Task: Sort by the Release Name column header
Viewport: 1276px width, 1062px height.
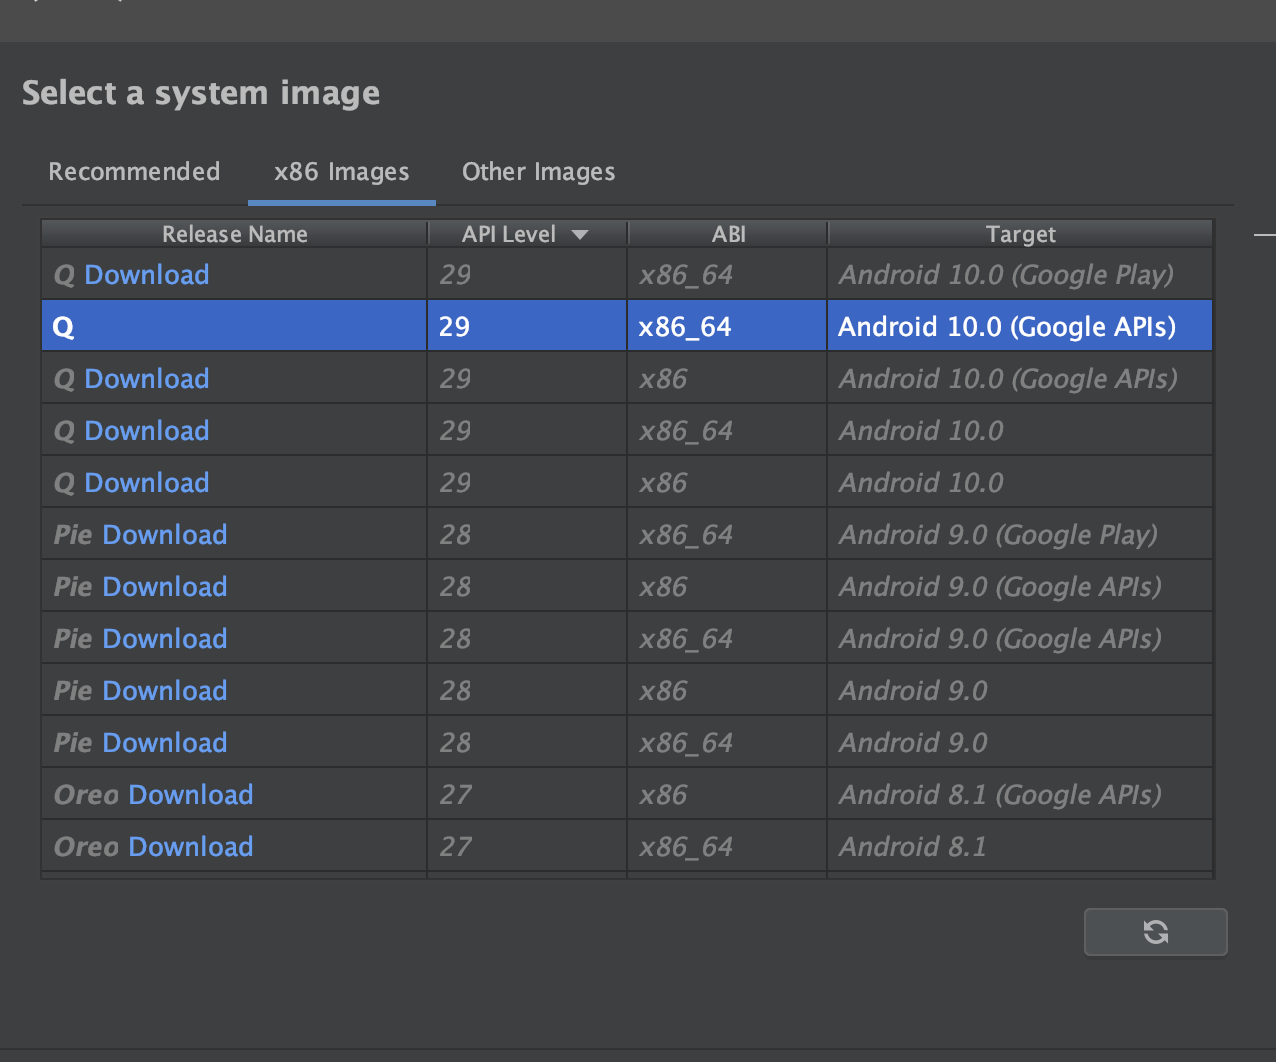Action: (x=234, y=234)
